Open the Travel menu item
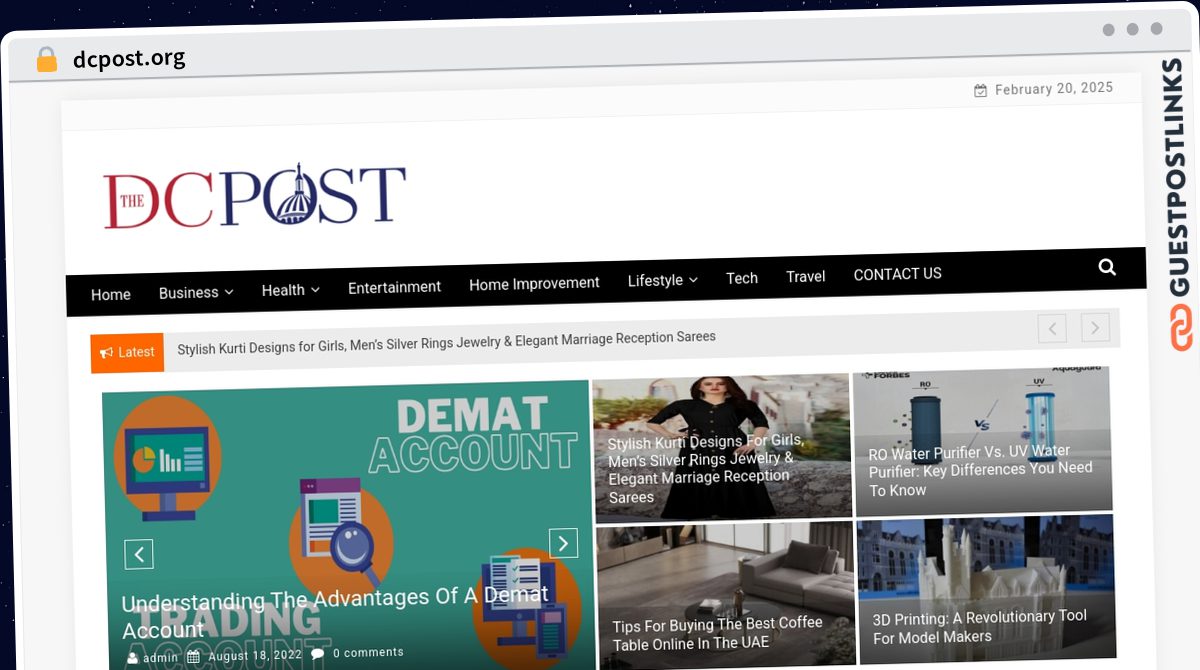Image resolution: width=1200 pixels, height=670 pixels. 806,276
